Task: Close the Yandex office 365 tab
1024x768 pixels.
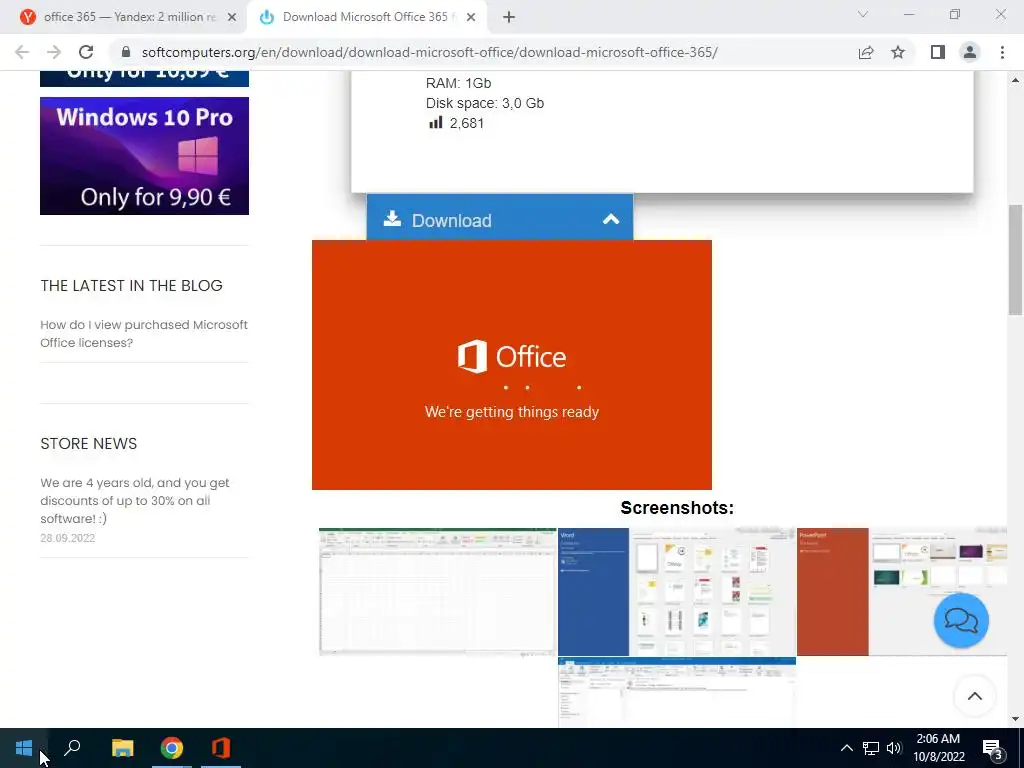Action: pos(232,18)
